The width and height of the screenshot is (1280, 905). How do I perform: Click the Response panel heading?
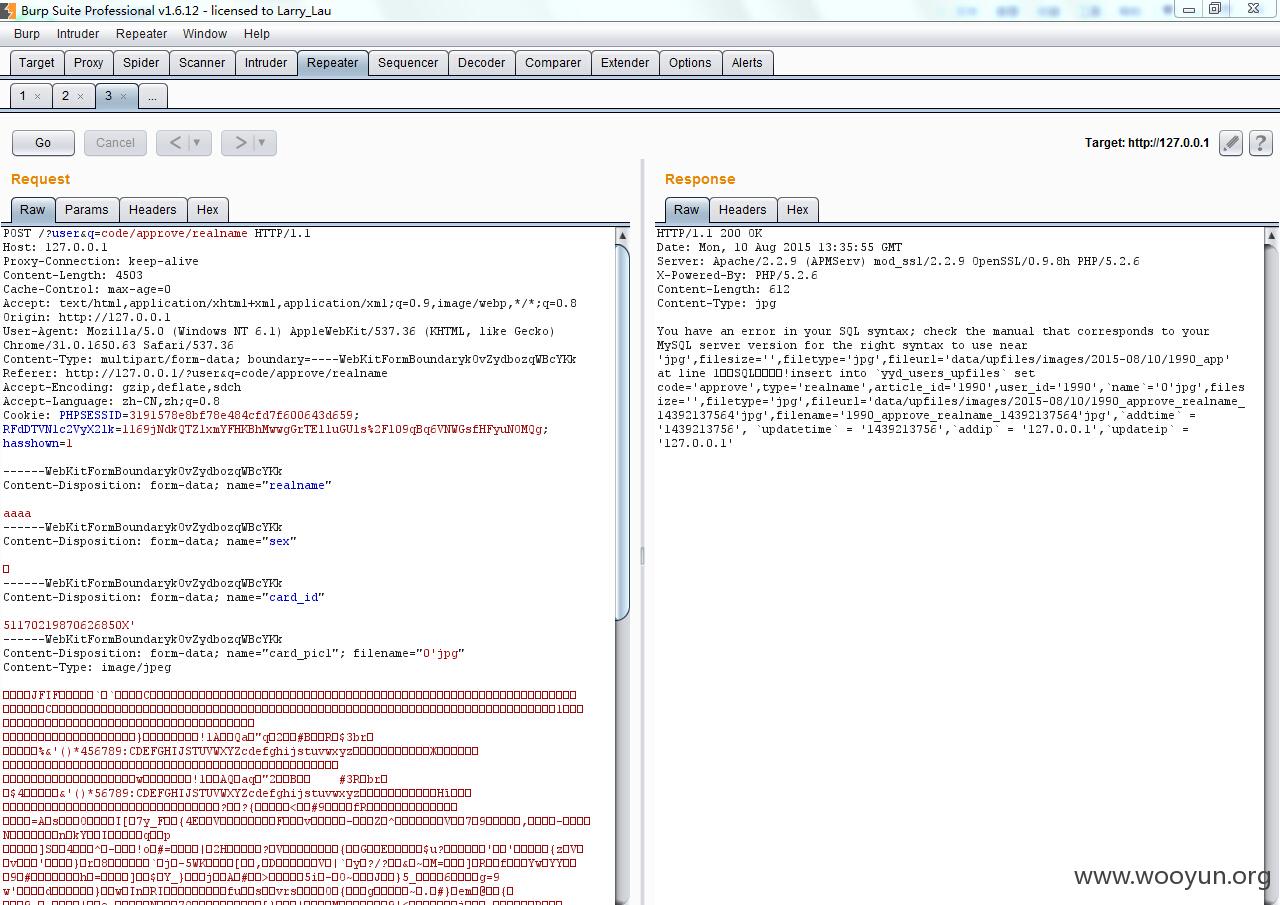(700, 179)
